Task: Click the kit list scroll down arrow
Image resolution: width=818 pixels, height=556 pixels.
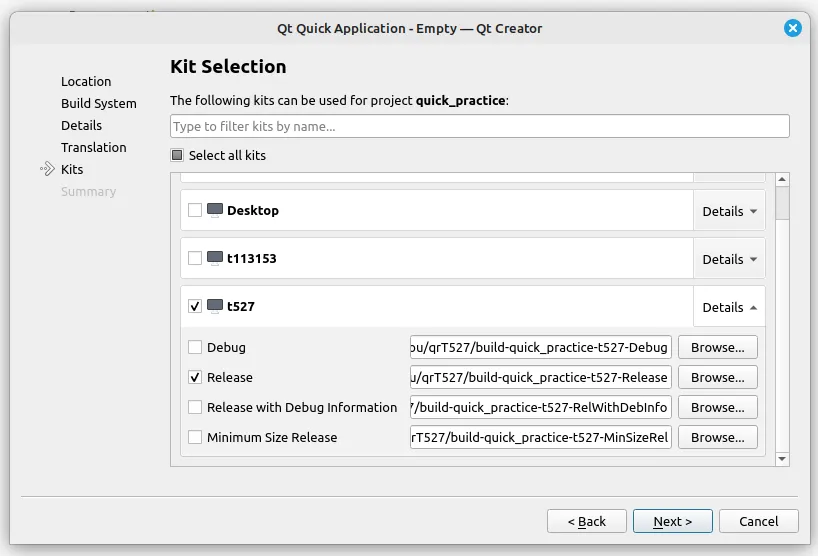Action: 782,459
